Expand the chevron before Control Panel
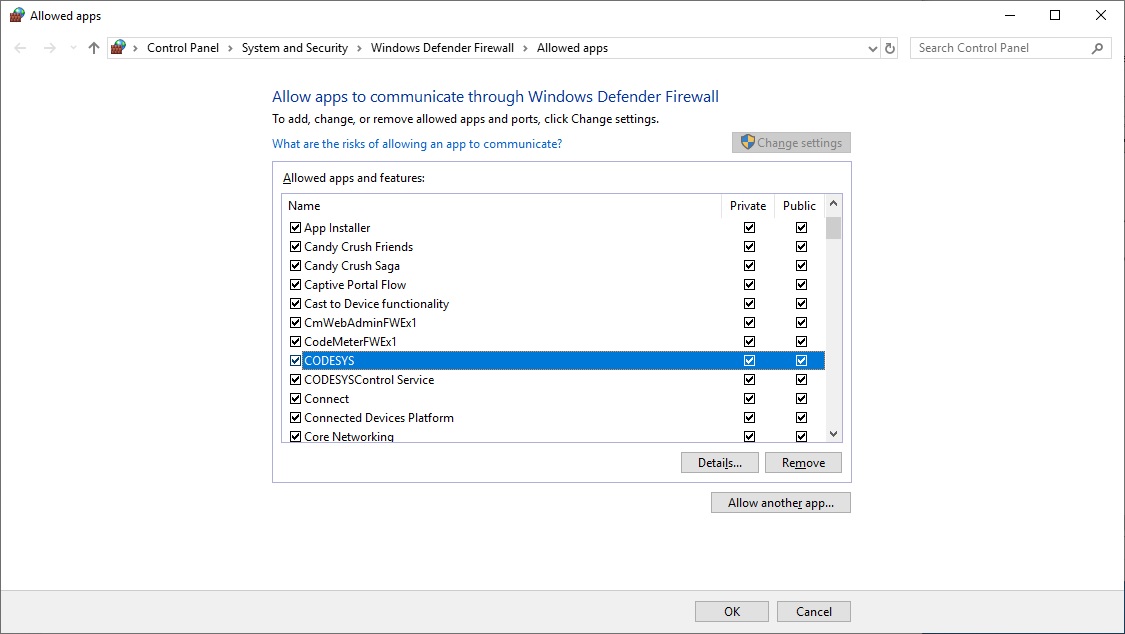This screenshot has height=634, width=1125. [135, 48]
